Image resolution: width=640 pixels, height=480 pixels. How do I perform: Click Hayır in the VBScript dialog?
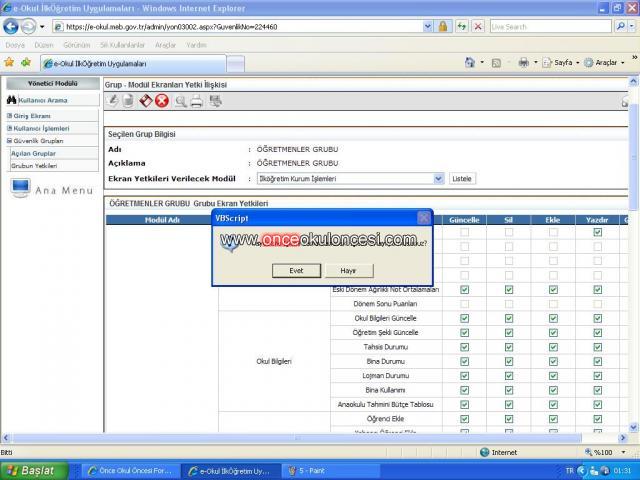click(x=349, y=271)
